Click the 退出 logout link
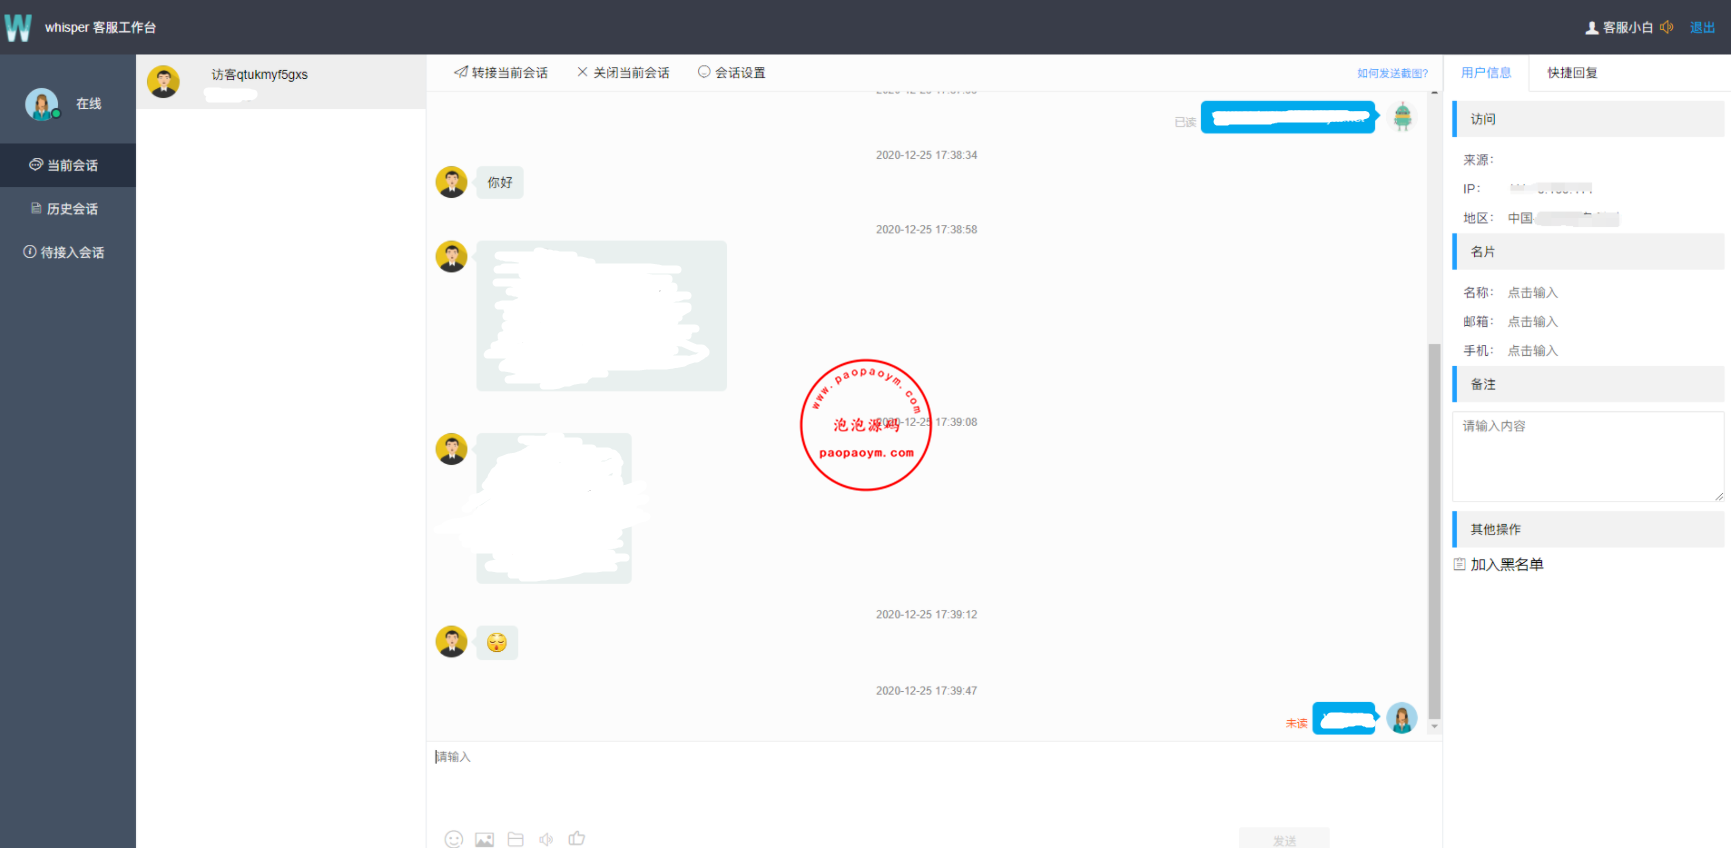This screenshot has height=848, width=1731. pos(1702,28)
